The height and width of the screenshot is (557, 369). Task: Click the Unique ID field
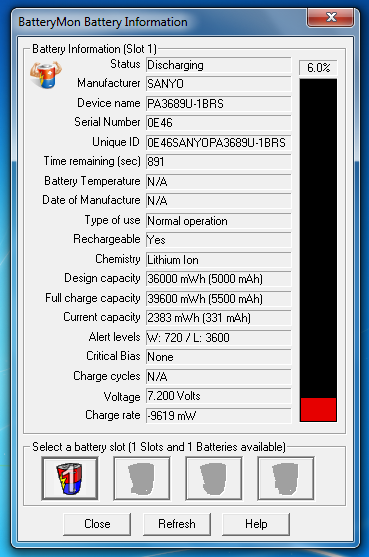(x=218, y=143)
